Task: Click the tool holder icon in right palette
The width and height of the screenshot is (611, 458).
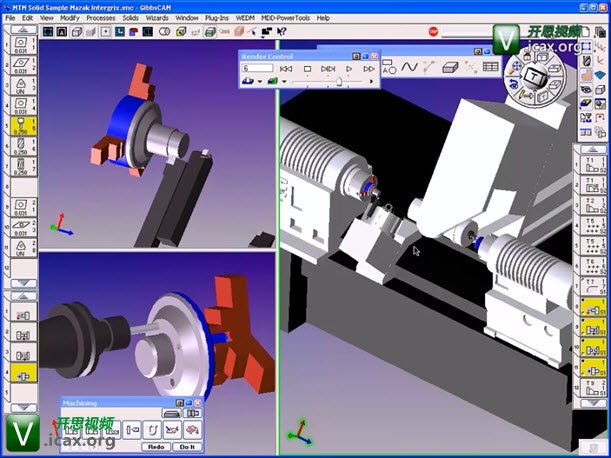Action: (x=586, y=61)
